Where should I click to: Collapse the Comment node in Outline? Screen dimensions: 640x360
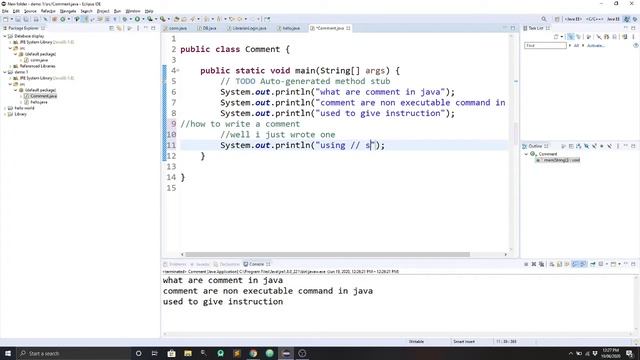point(526,154)
